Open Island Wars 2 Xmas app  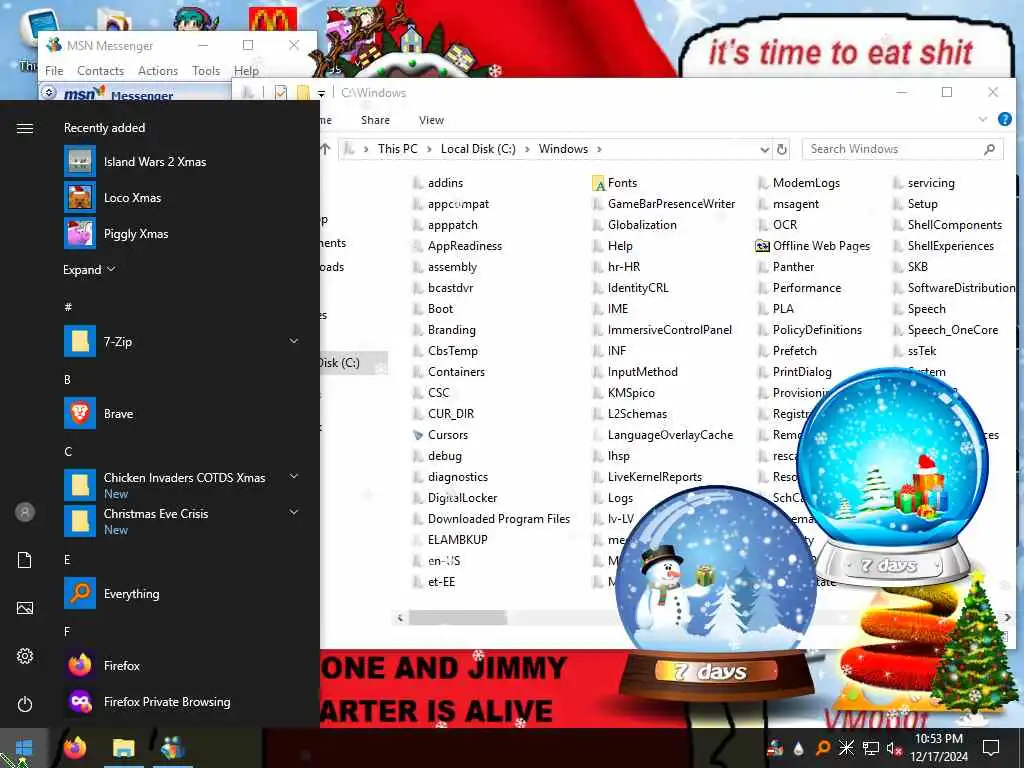tap(136, 162)
